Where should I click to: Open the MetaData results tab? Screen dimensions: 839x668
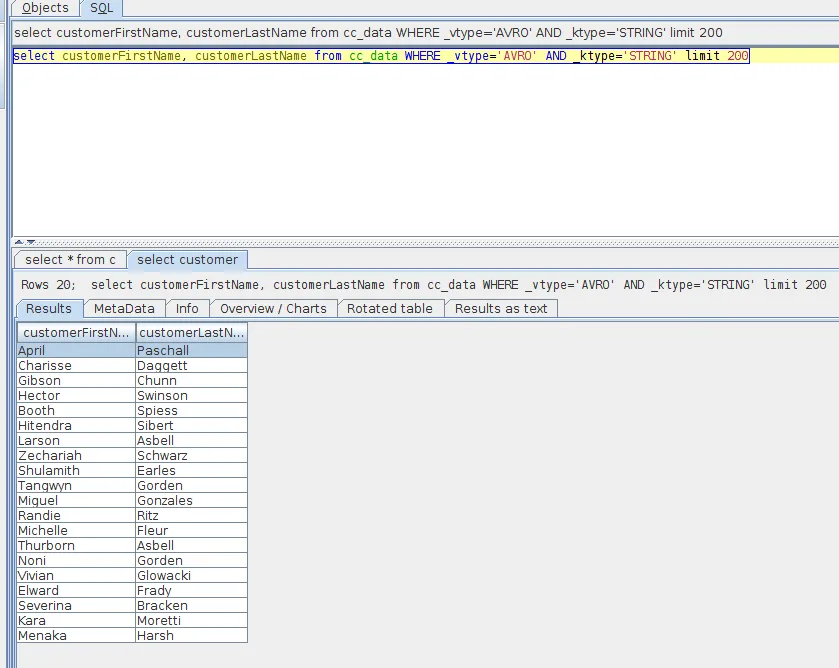124,308
